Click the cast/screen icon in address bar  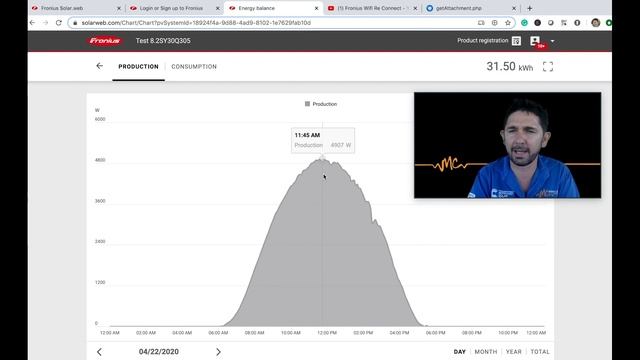coord(481,23)
